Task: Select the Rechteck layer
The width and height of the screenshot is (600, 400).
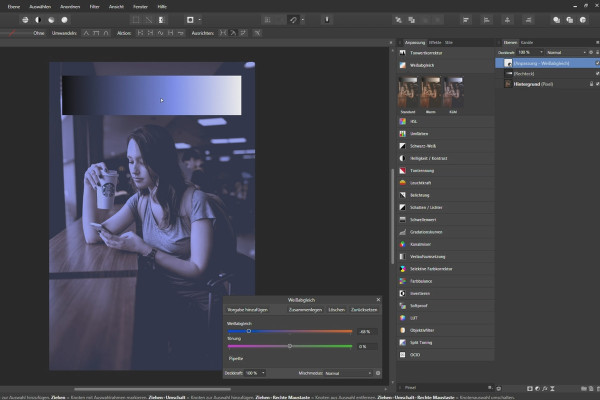Action: 547,73
